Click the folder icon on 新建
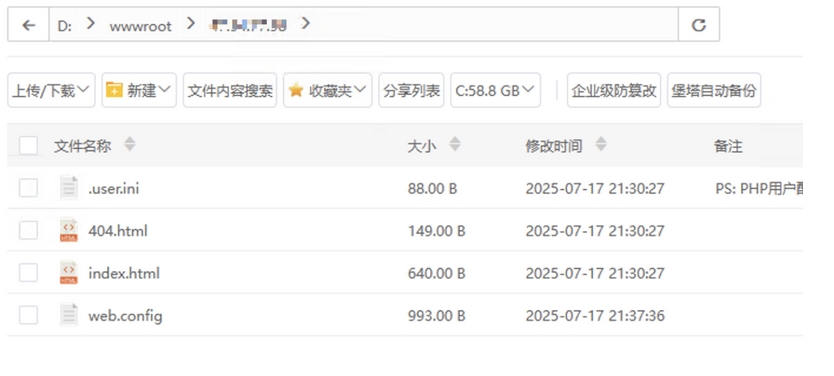This screenshot has height=376, width=834. tap(114, 90)
